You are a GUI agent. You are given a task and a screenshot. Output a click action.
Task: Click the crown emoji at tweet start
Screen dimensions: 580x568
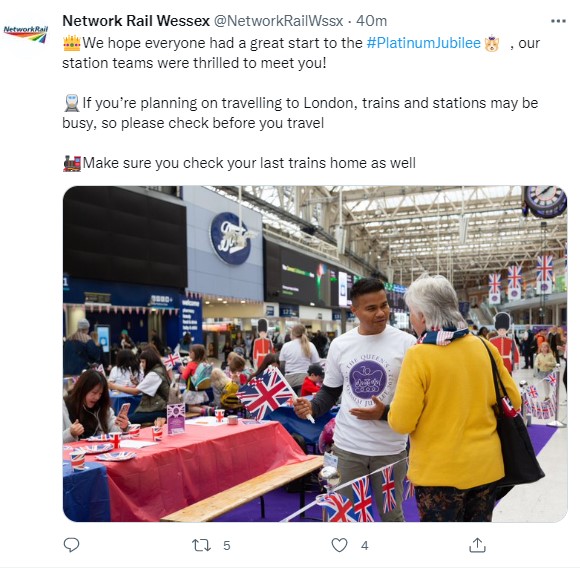click(x=72, y=43)
